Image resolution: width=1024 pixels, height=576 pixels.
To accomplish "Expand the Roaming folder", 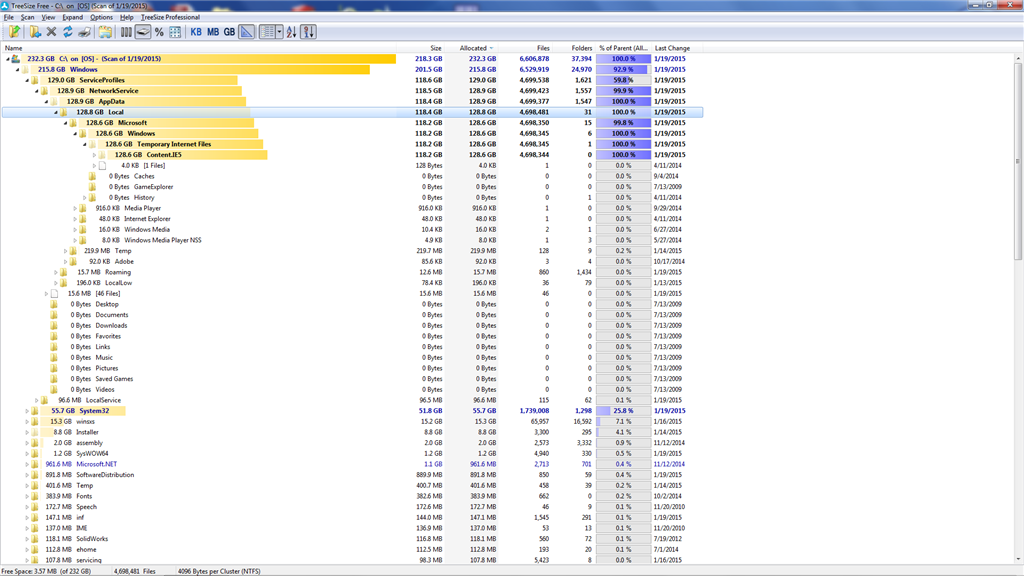I will click(x=56, y=272).
